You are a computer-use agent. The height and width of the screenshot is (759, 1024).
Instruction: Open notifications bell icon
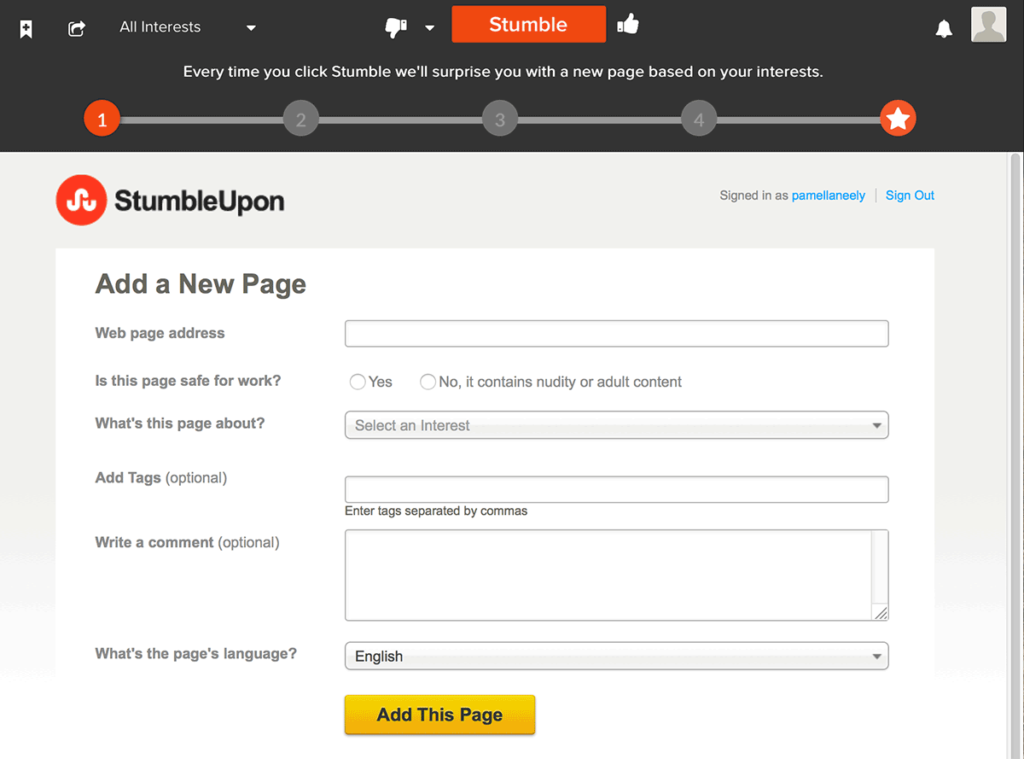click(x=944, y=29)
